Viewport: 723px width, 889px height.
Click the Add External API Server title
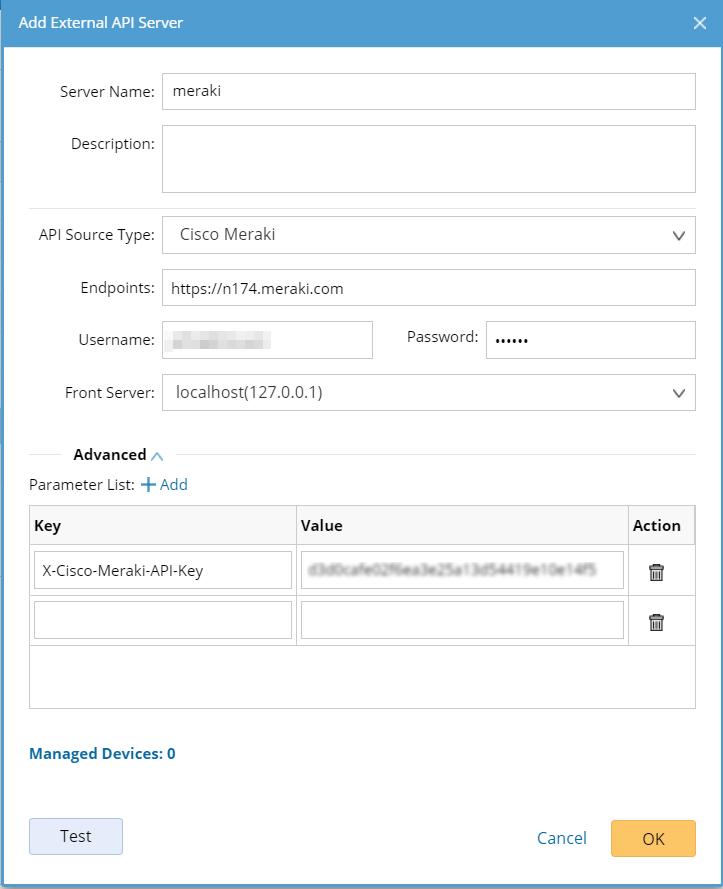point(100,23)
